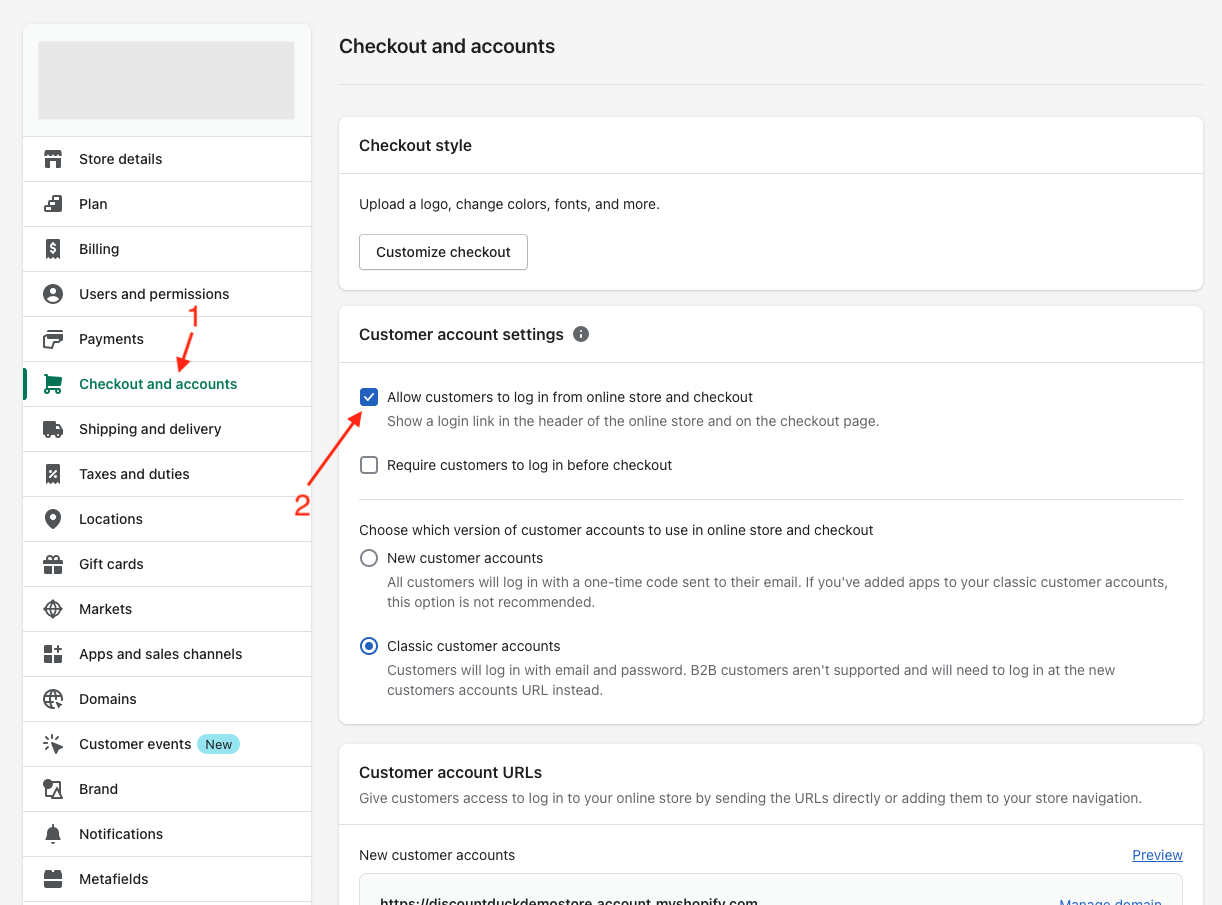Select New customer accounts radio option

[x=369, y=558]
